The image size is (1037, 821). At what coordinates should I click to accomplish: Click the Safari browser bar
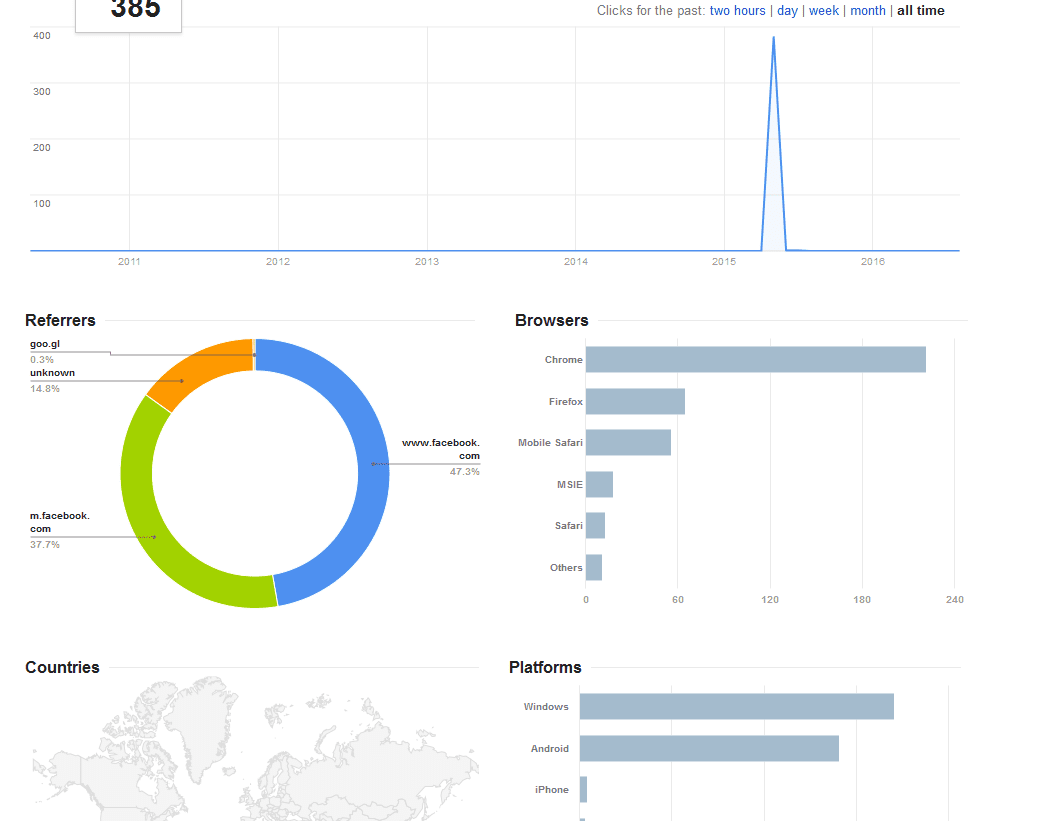coord(595,525)
